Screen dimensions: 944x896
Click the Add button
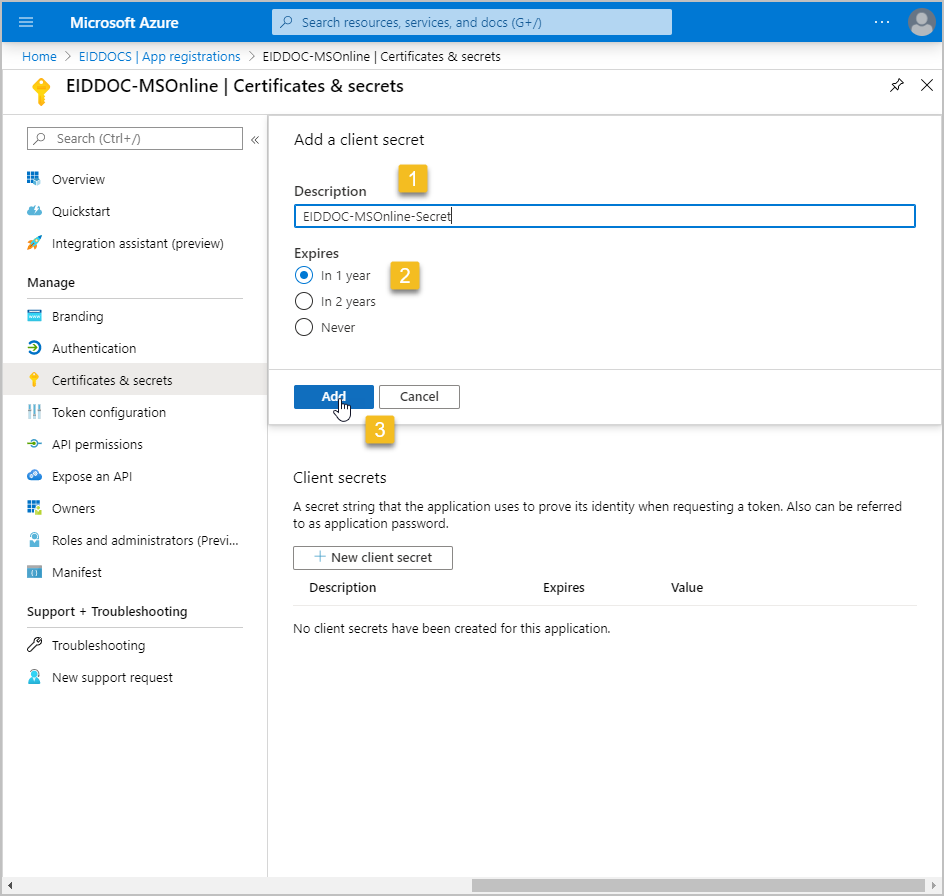pos(333,397)
